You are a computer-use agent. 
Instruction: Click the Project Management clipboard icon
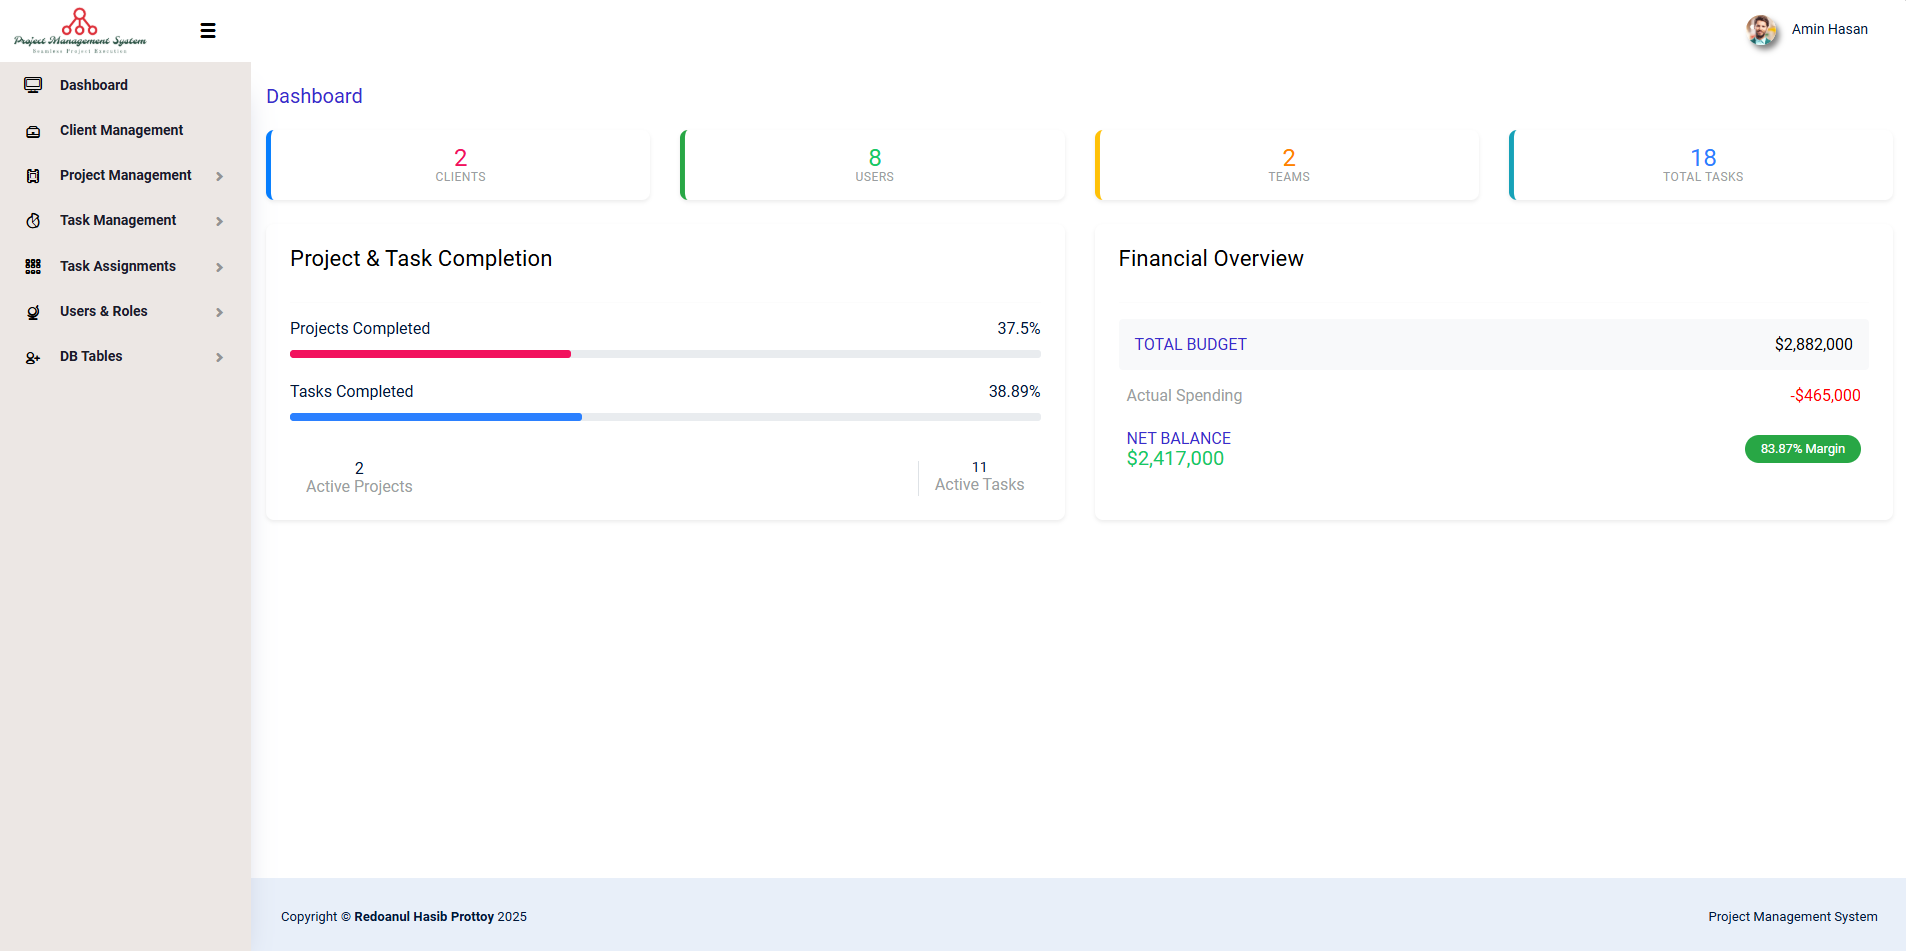point(33,175)
